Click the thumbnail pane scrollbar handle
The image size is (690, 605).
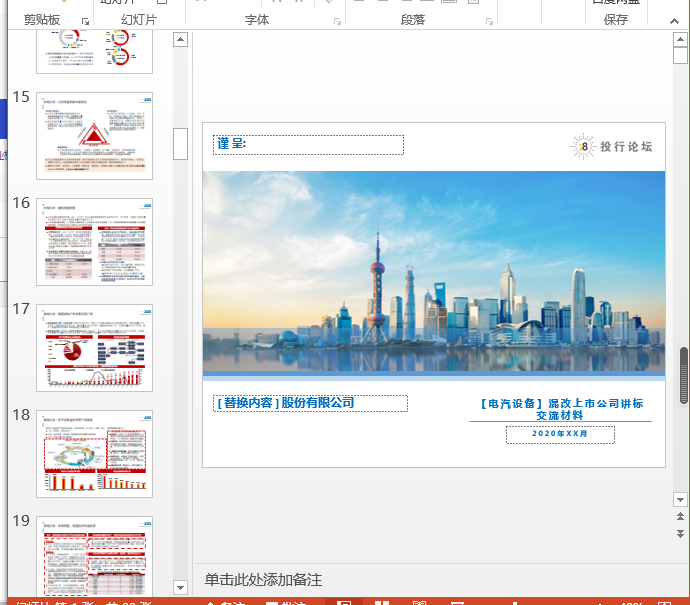[x=180, y=144]
